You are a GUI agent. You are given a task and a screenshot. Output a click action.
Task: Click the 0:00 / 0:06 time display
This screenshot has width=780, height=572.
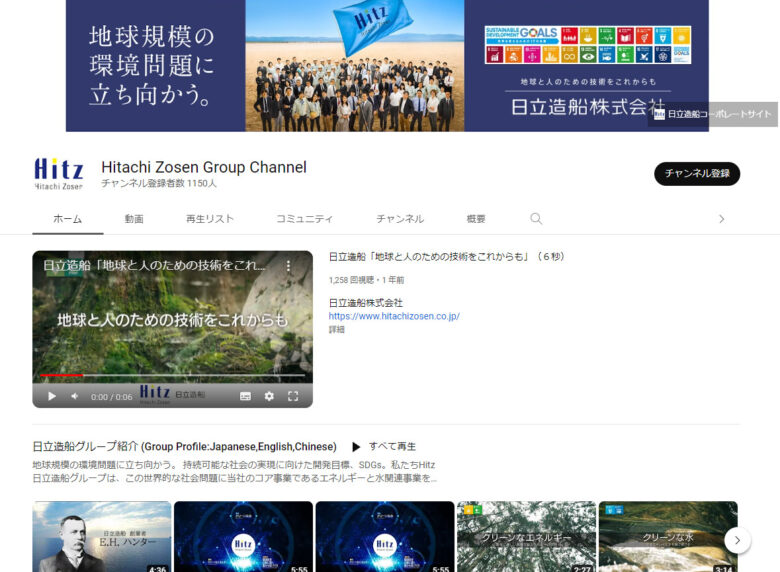coord(111,397)
